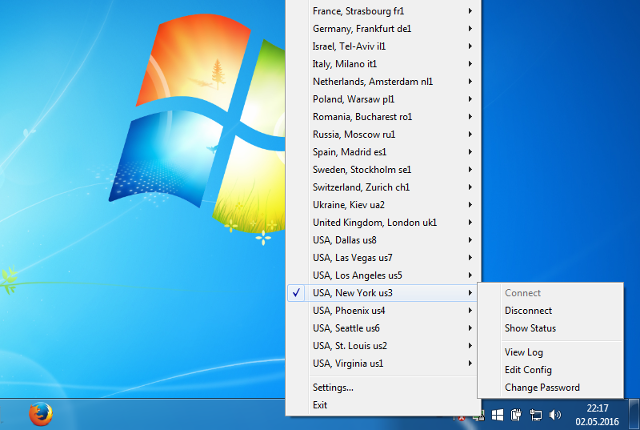This screenshot has height=430, width=640.
Task: Select Switzerland, Zurich ch1 server
Action: [x=382, y=187]
